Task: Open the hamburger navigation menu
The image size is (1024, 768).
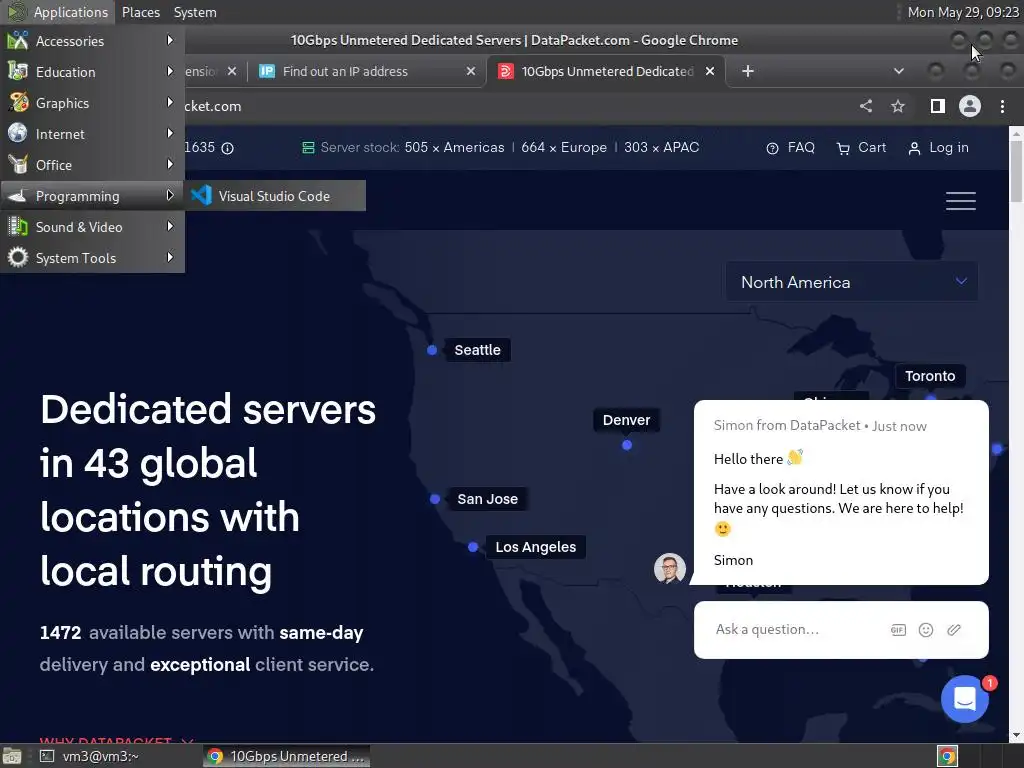Action: (961, 200)
